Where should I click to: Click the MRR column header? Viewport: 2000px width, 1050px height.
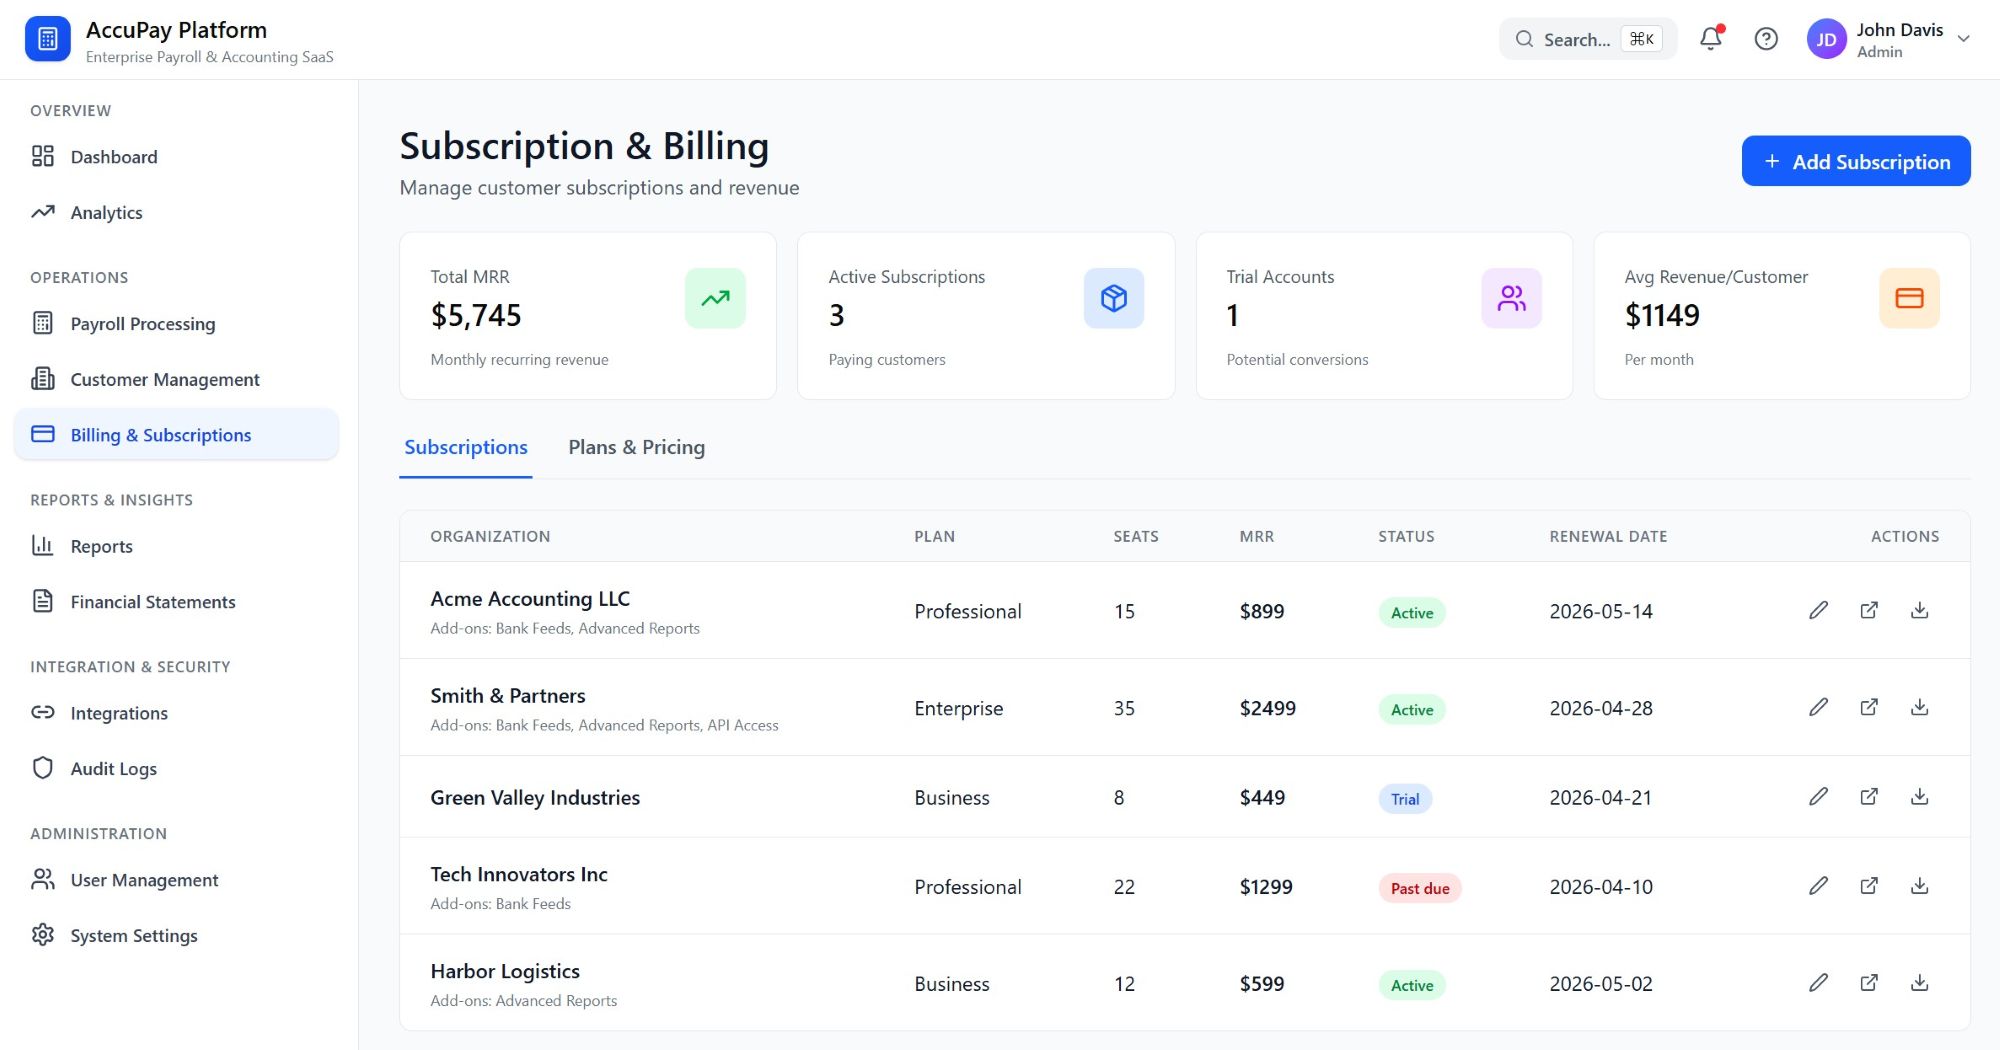click(1256, 536)
